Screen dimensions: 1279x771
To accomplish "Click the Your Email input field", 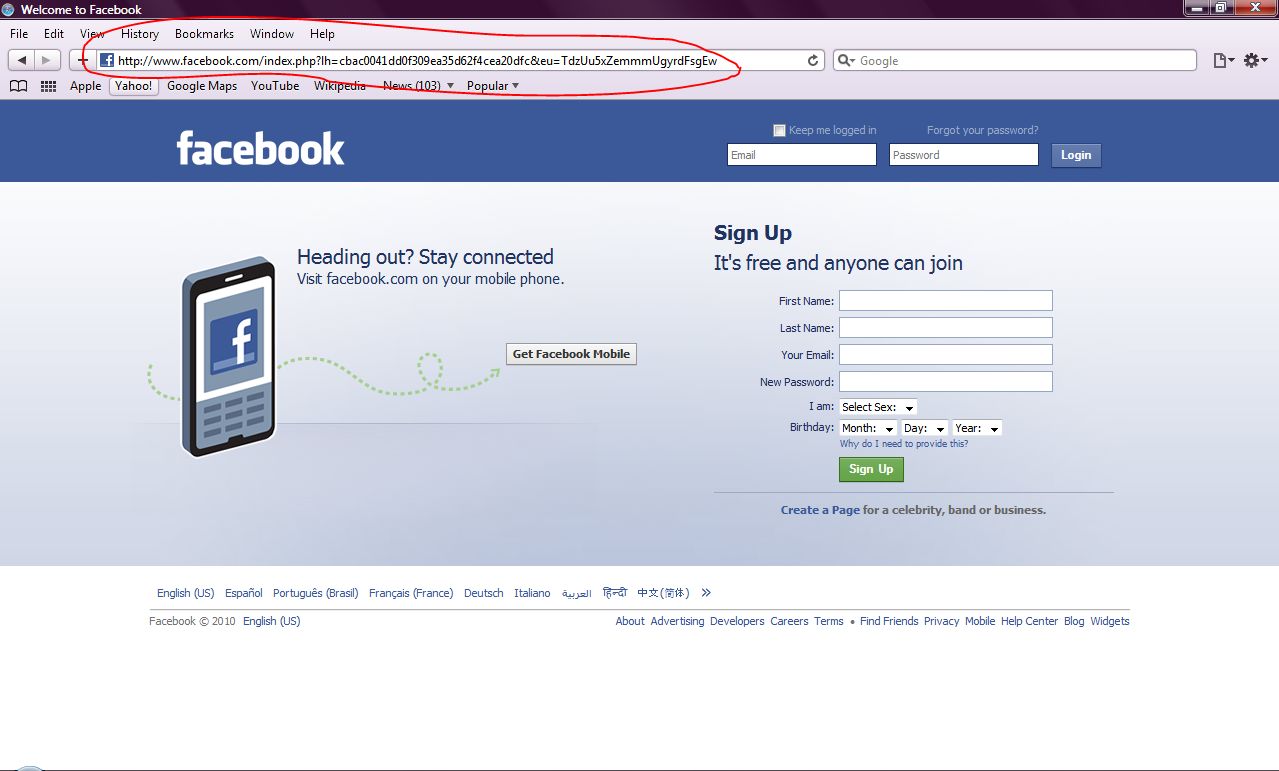I will pos(946,355).
